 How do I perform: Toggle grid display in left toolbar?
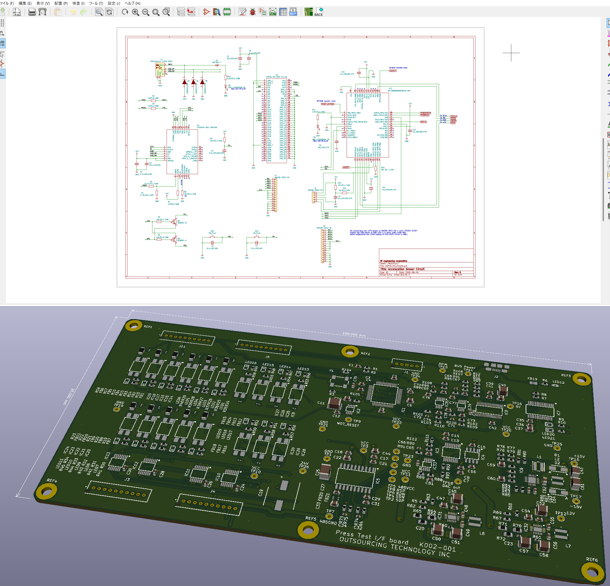click(x=2, y=23)
